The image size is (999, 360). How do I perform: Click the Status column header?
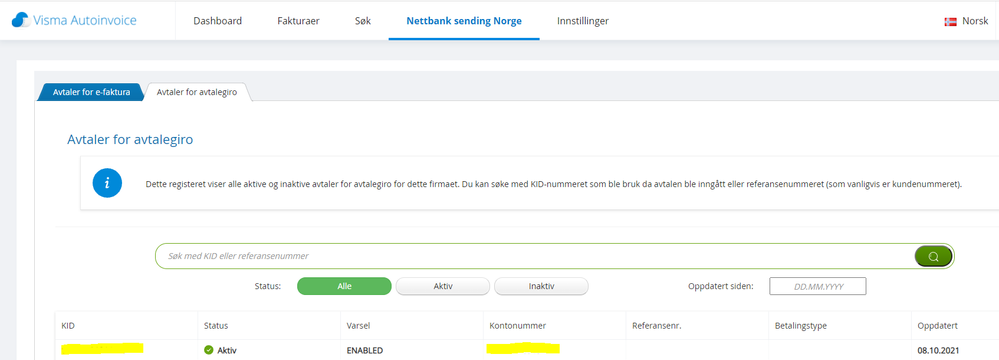tap(215, 326)
